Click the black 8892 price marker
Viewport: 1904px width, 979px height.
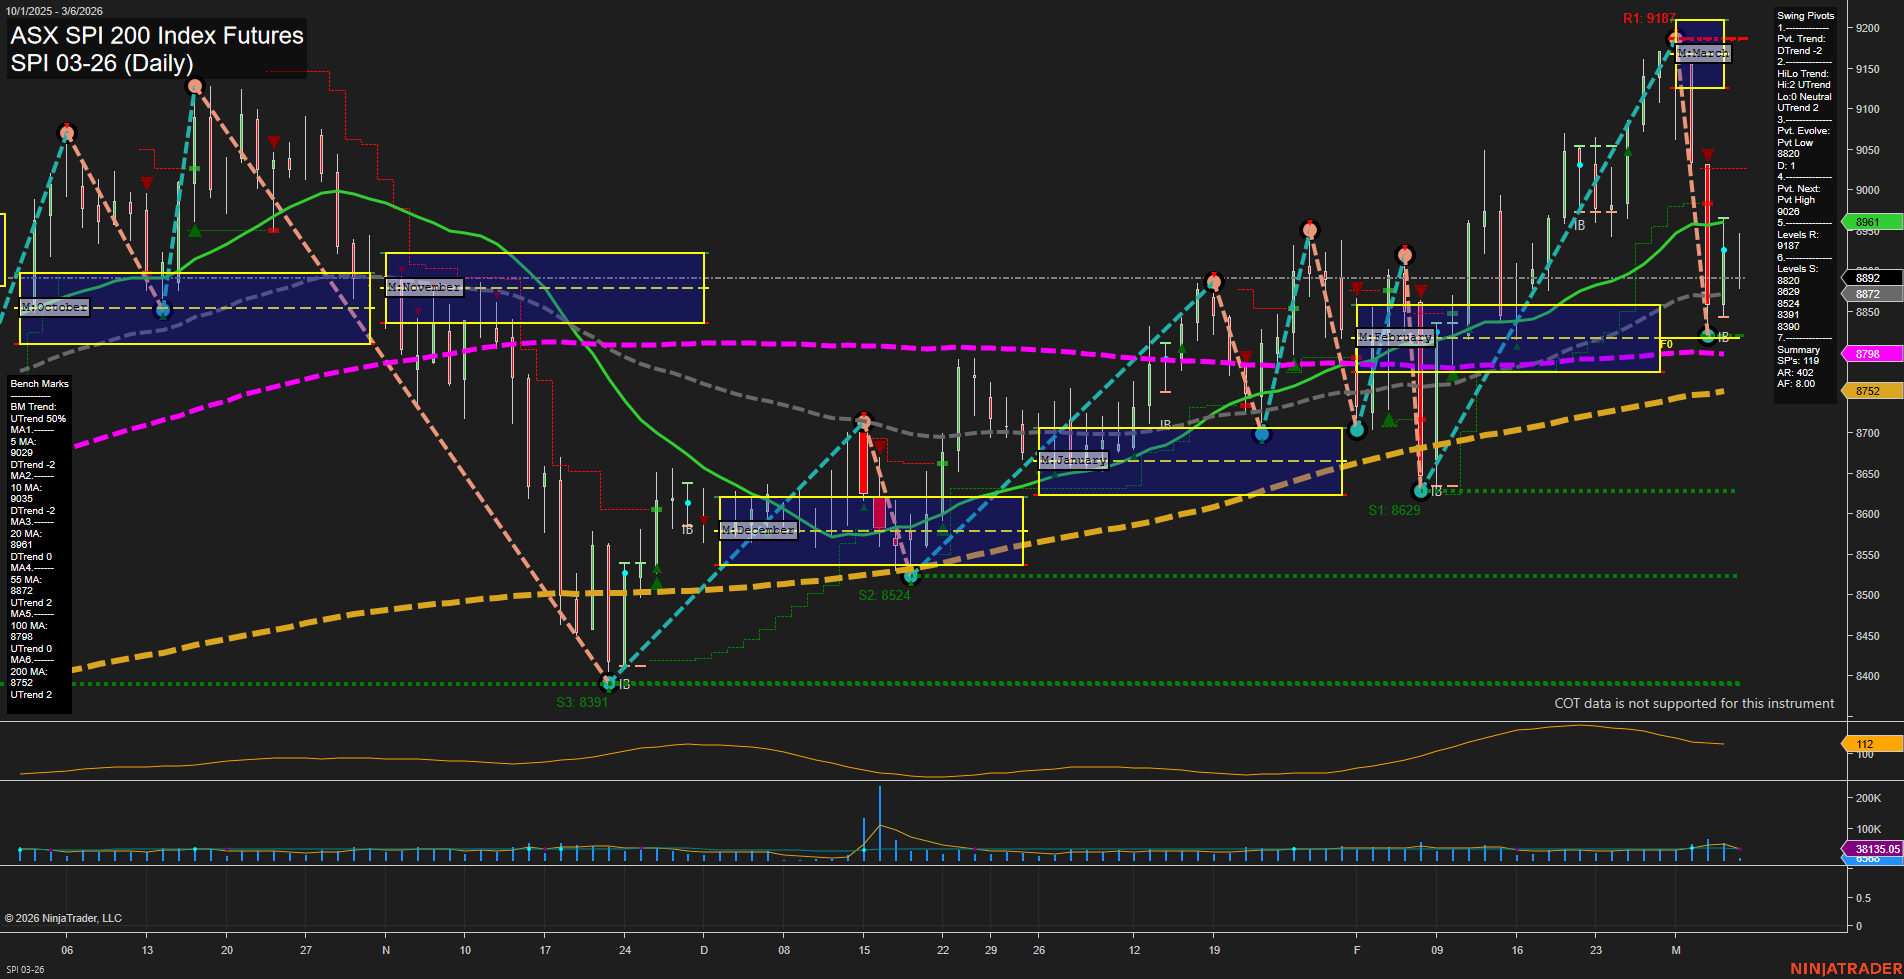tap(1866, 277)
